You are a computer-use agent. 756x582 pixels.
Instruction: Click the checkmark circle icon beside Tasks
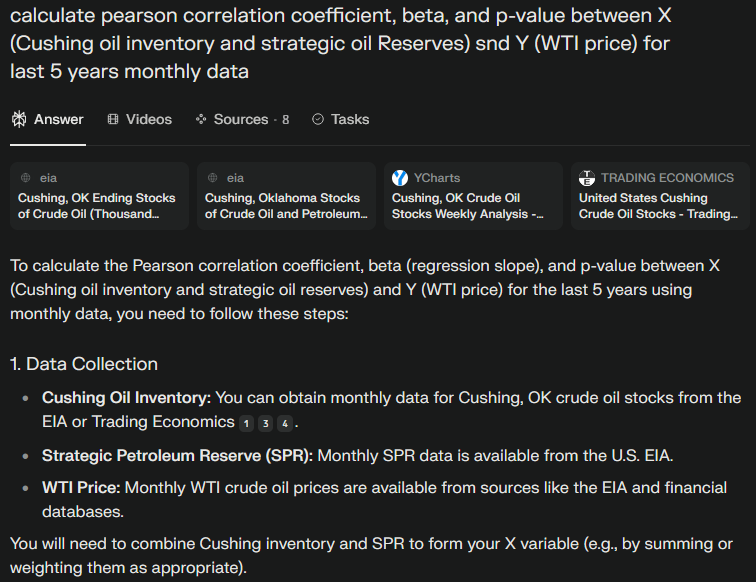pos(318,119)
